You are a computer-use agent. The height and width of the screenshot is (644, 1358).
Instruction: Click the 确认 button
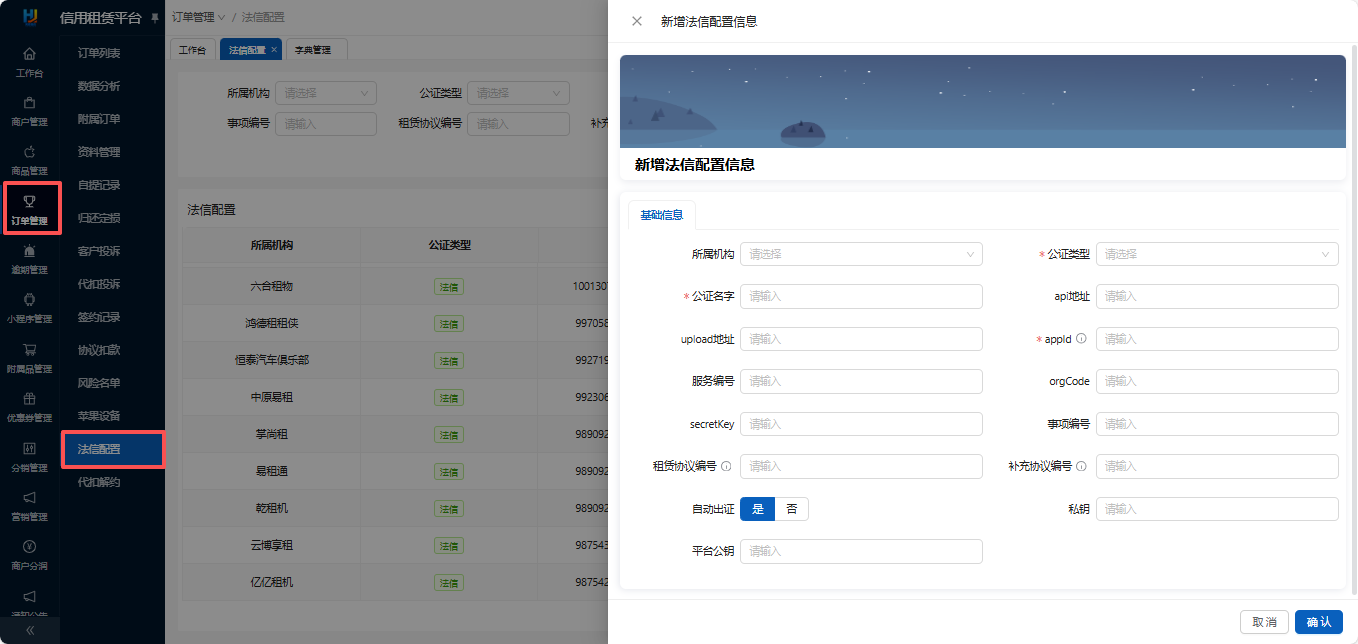pyautogui.click(x=1318, y=622)
